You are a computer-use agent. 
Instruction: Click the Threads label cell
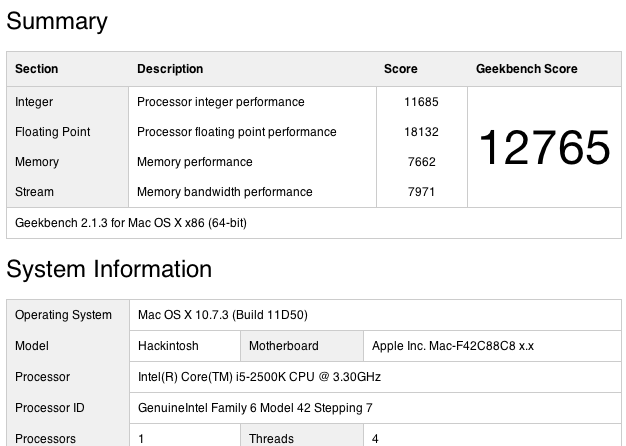271,438
